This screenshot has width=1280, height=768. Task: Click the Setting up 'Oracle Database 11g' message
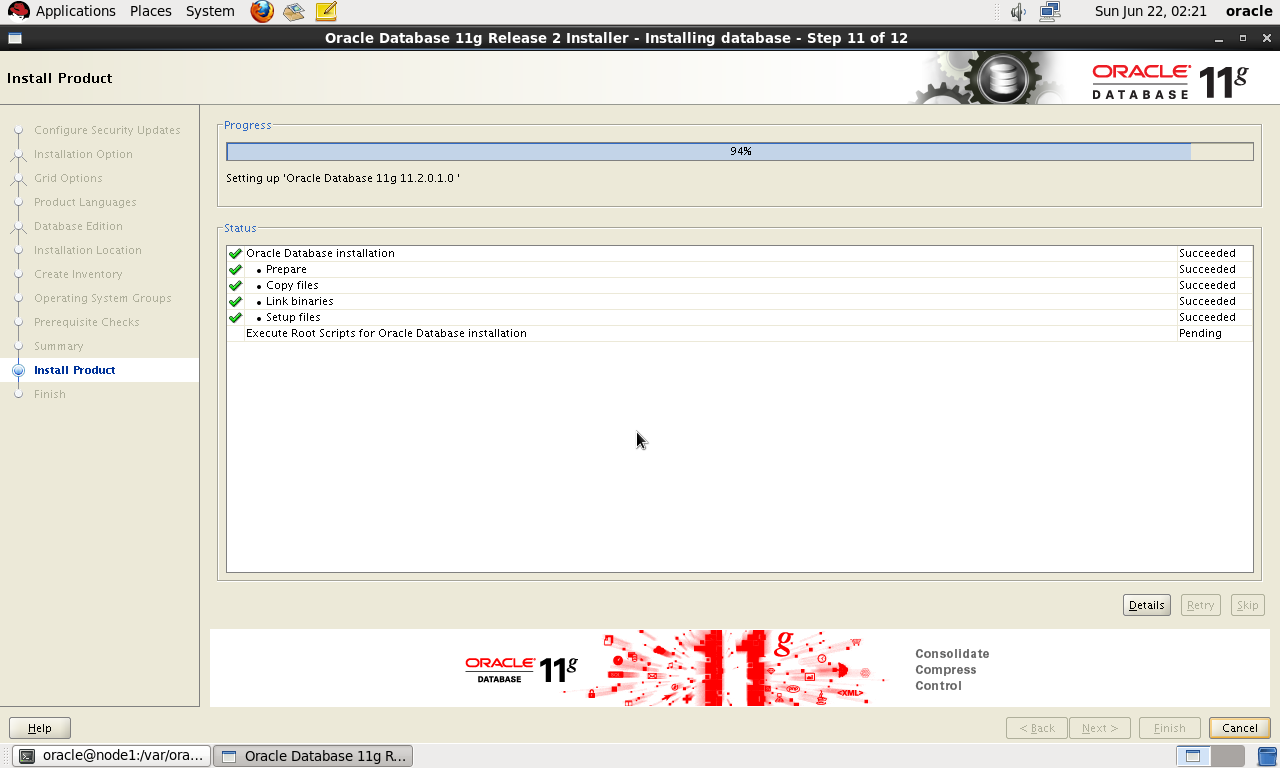click(x=343, y=178)
